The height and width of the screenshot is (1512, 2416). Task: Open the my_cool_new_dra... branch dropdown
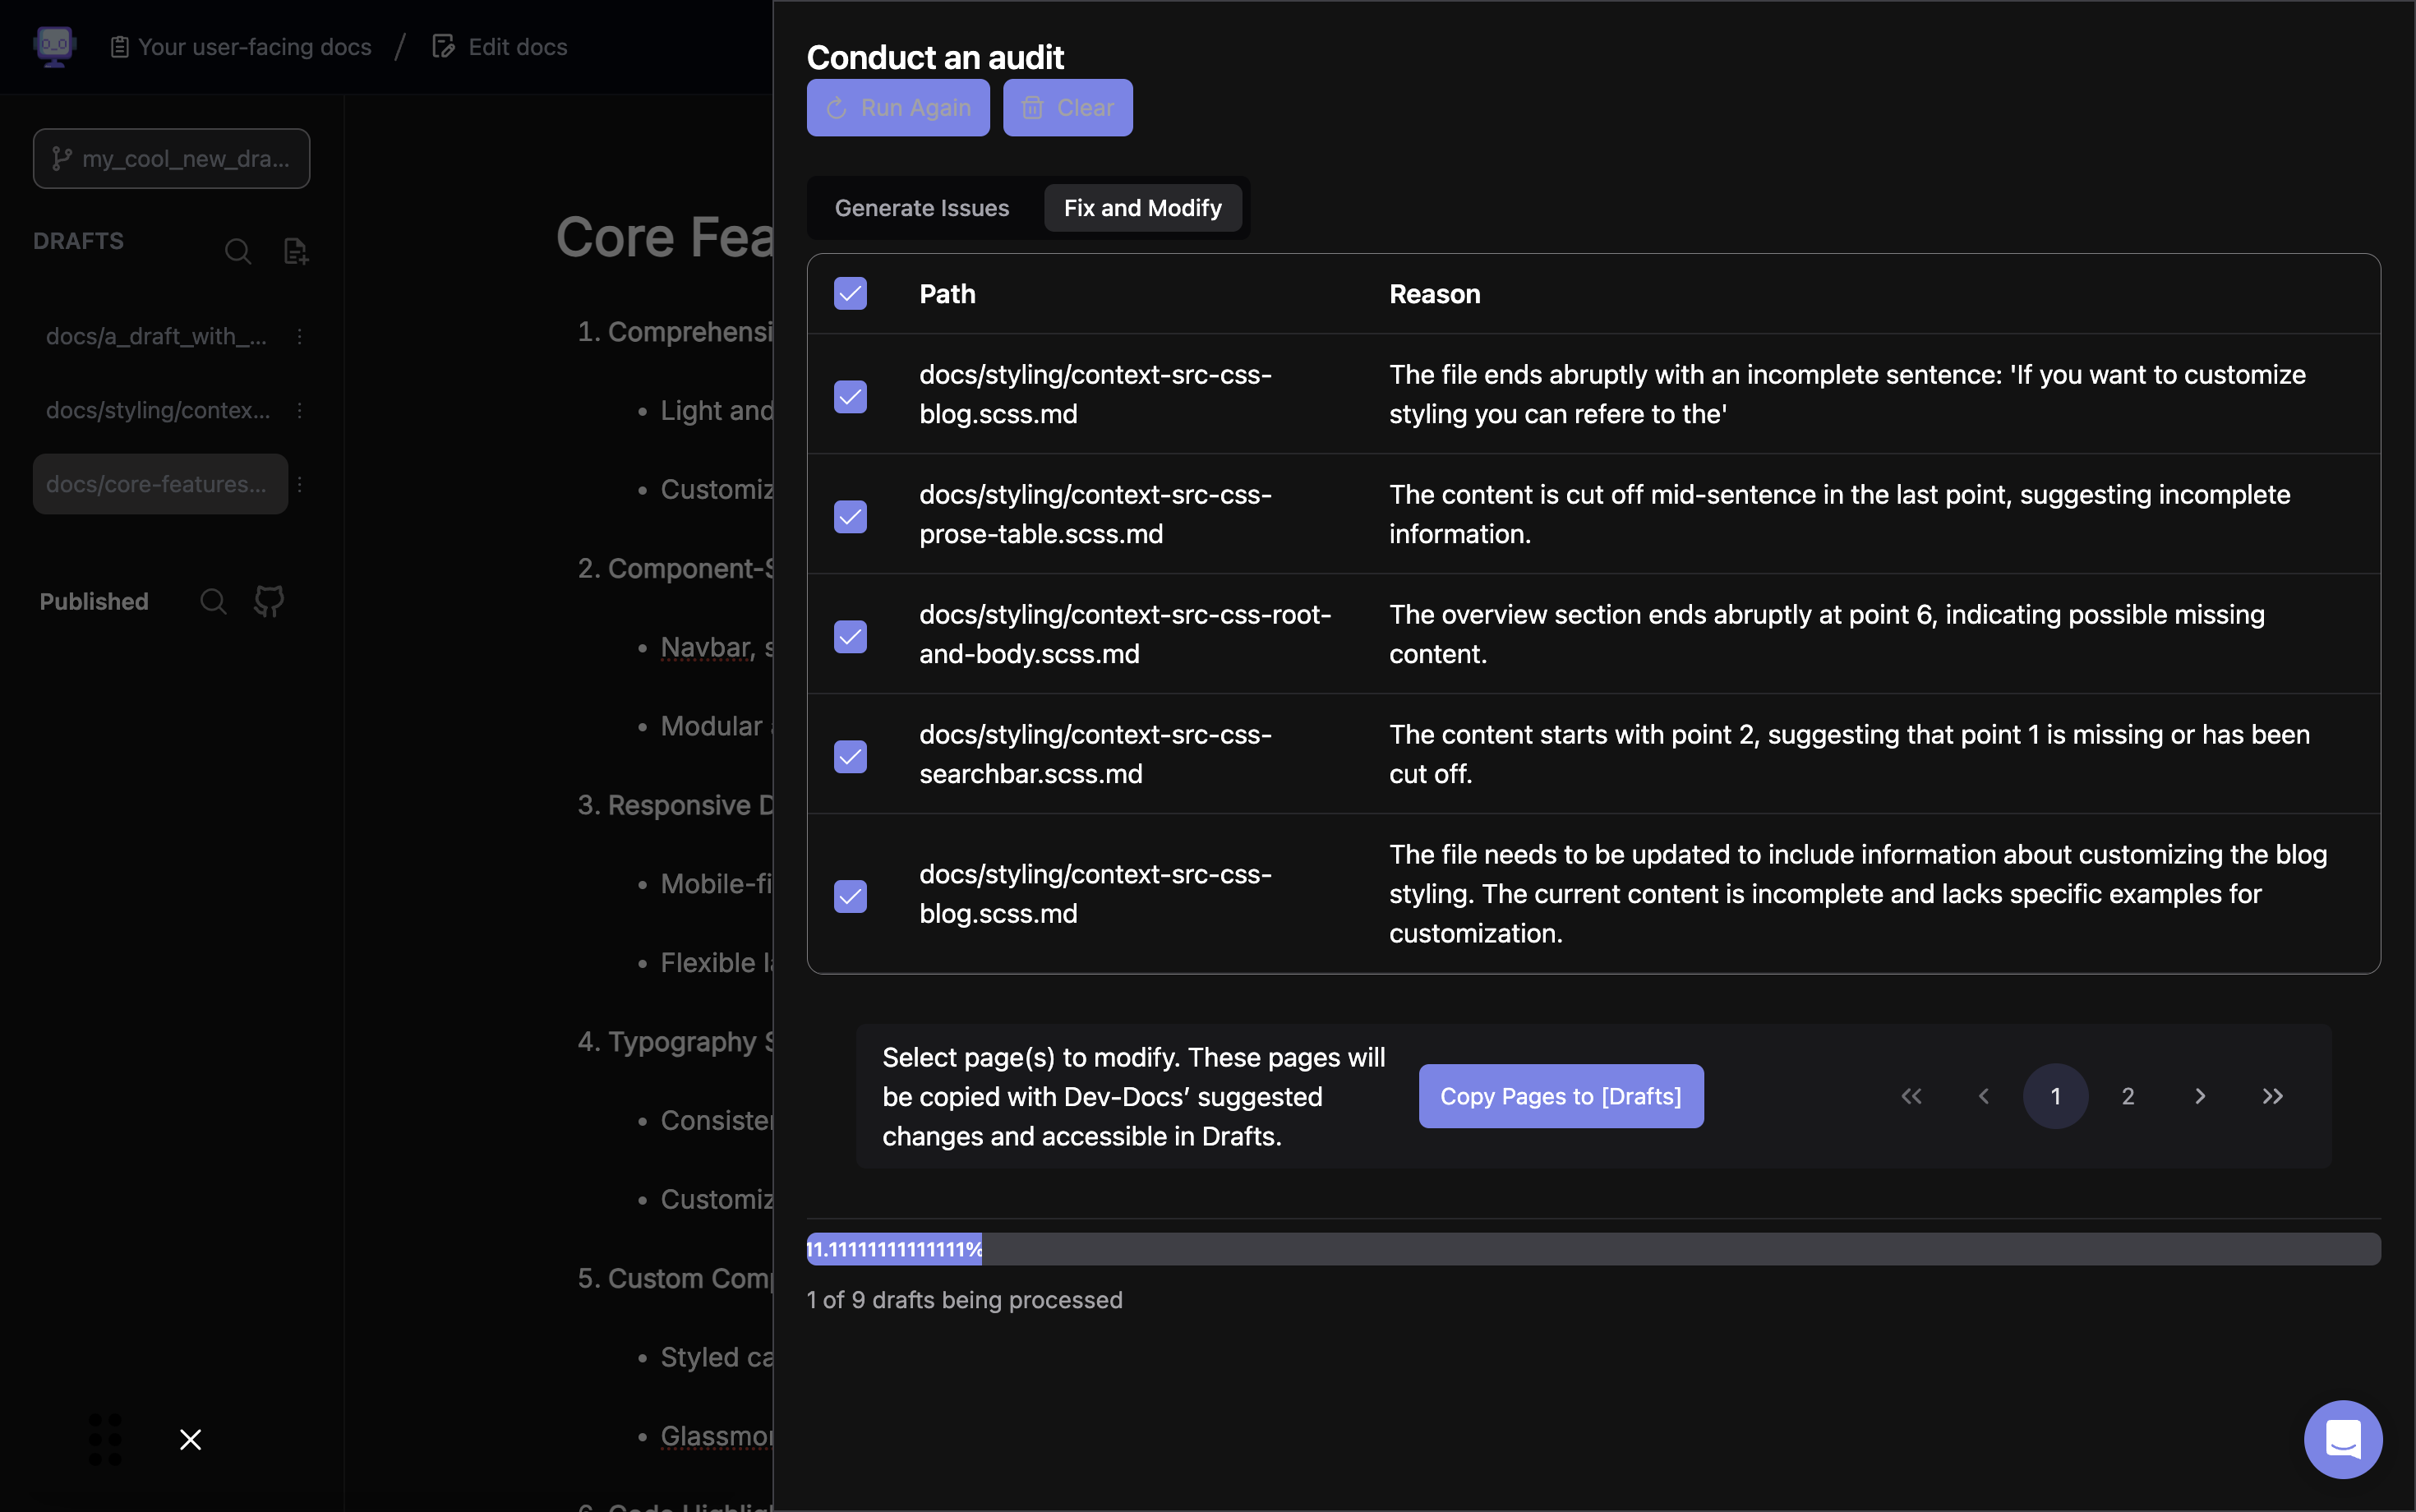click(x=171, y=158)
